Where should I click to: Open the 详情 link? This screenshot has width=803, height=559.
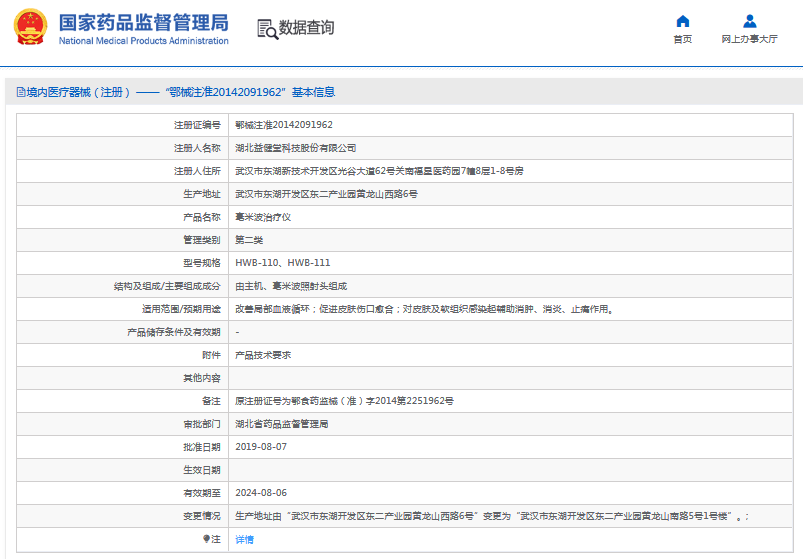[244, 540]
